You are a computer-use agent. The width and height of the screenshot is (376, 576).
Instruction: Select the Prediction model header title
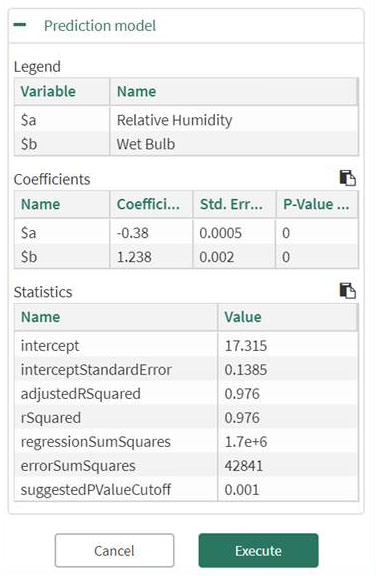pos(100,26)
